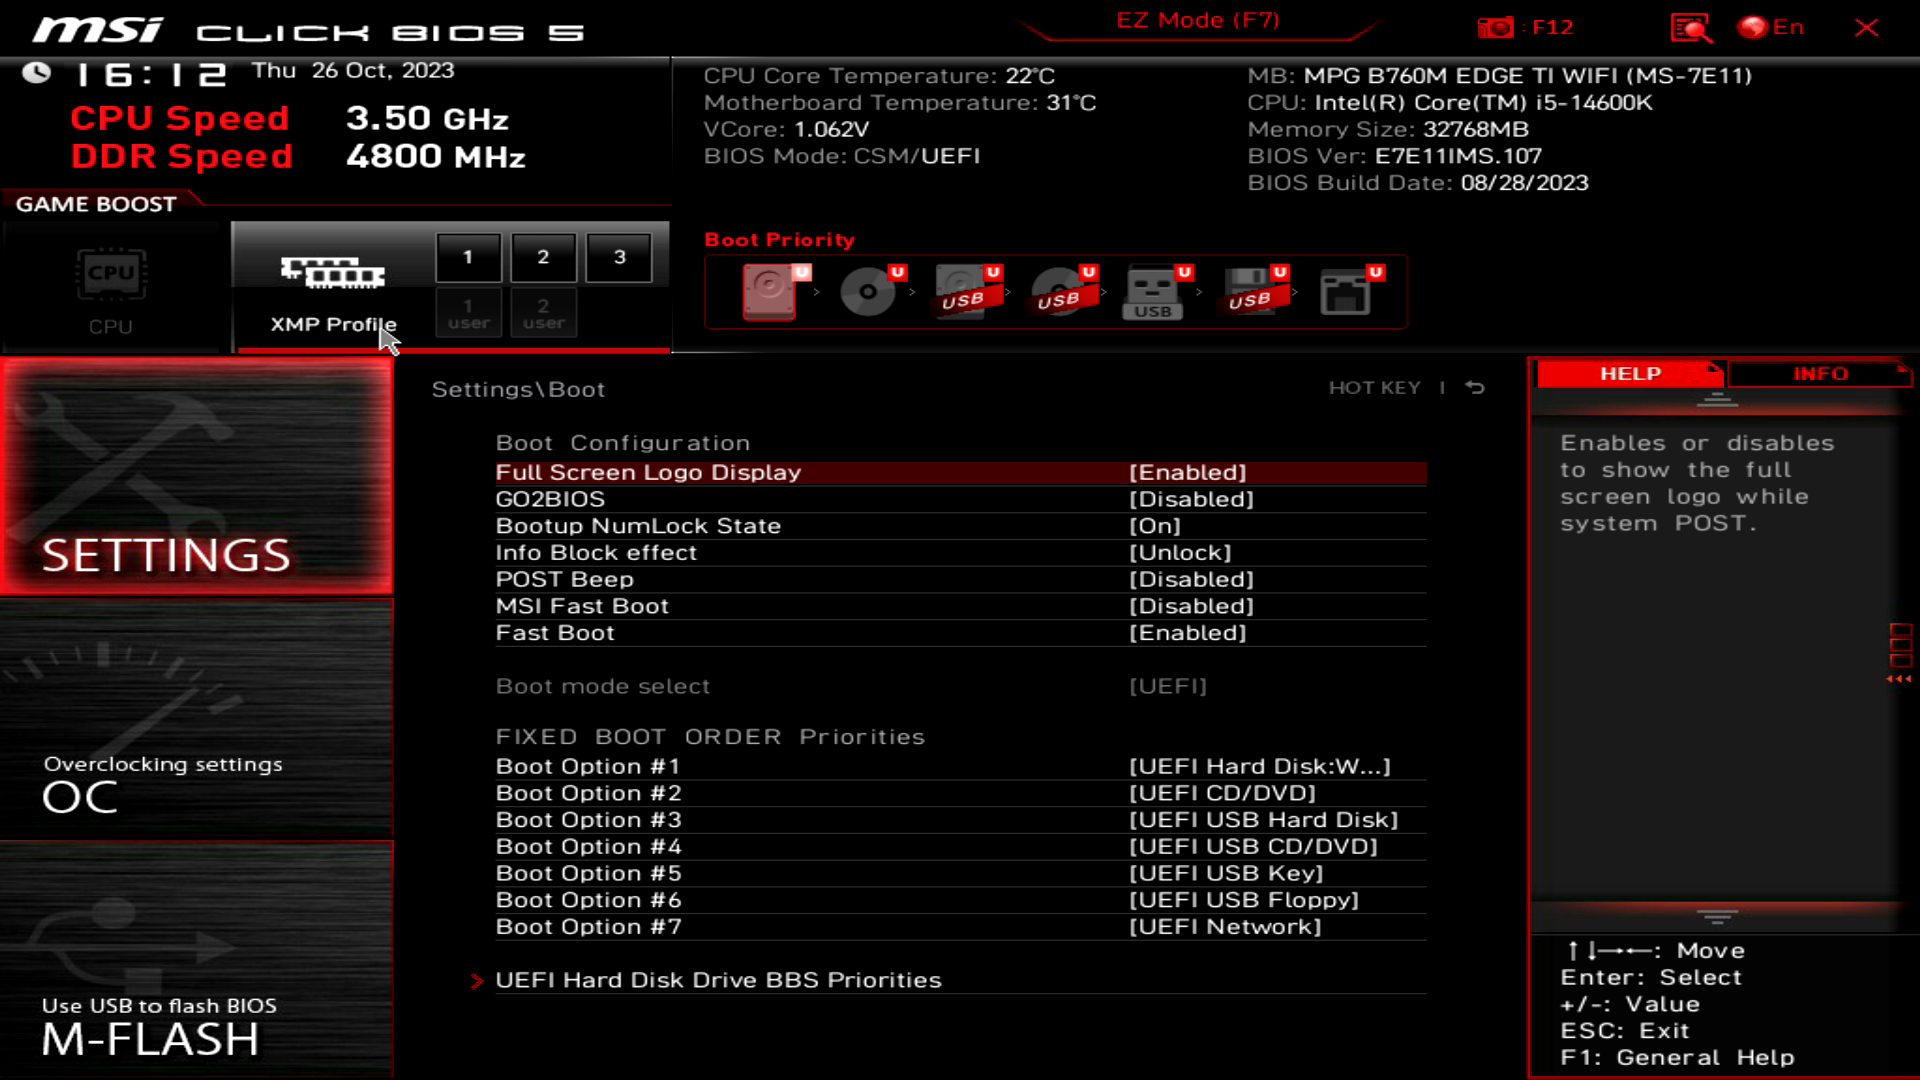Open Boot Option #5 device dropdown
This screenshot has height=1080, width=1920.
(1226, 873)
